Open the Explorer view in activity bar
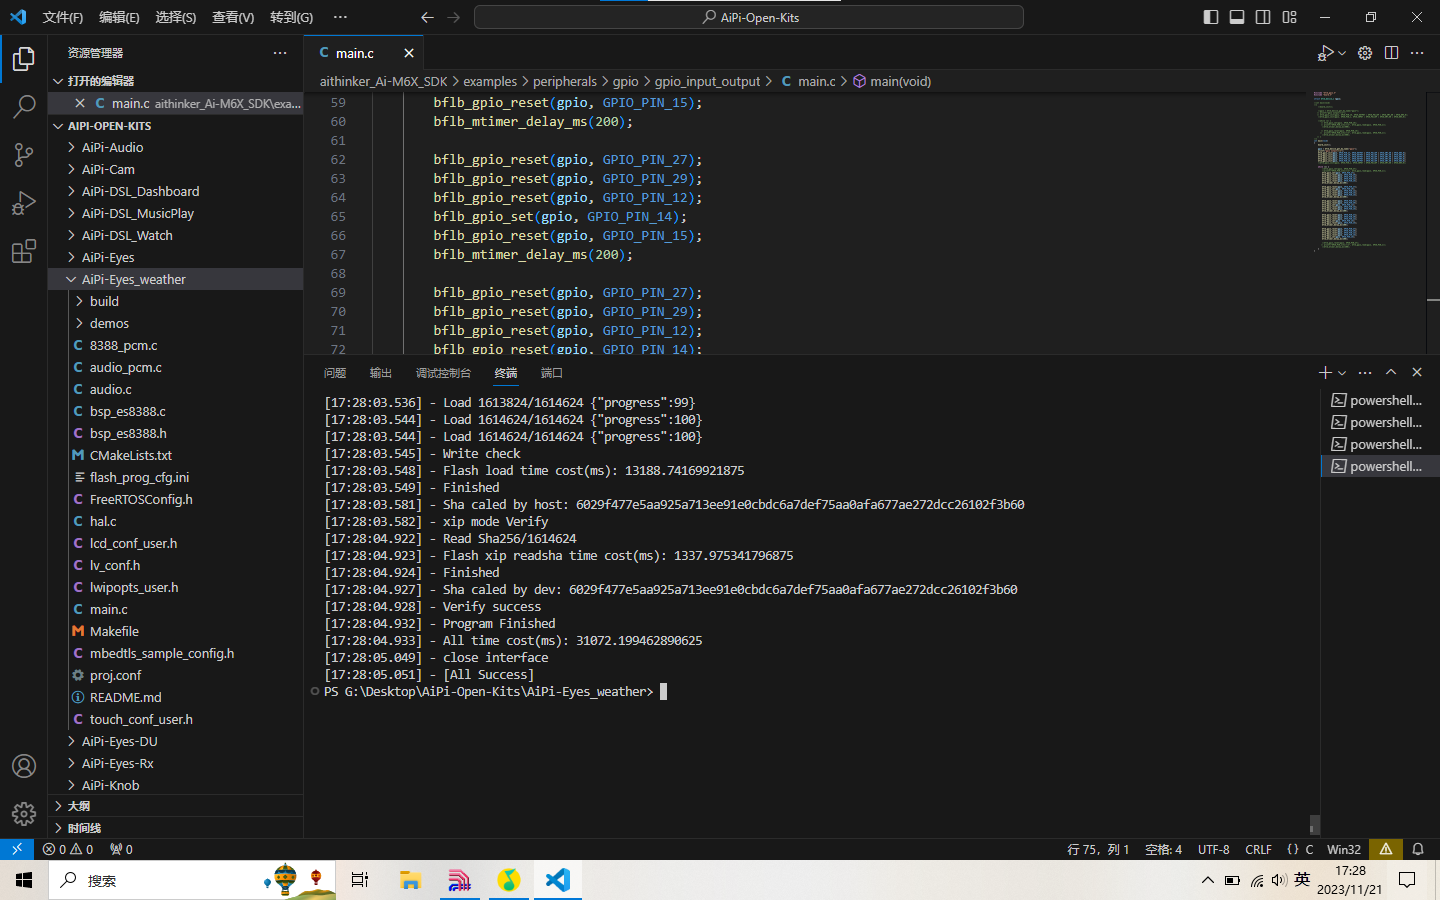 point(24,59)
